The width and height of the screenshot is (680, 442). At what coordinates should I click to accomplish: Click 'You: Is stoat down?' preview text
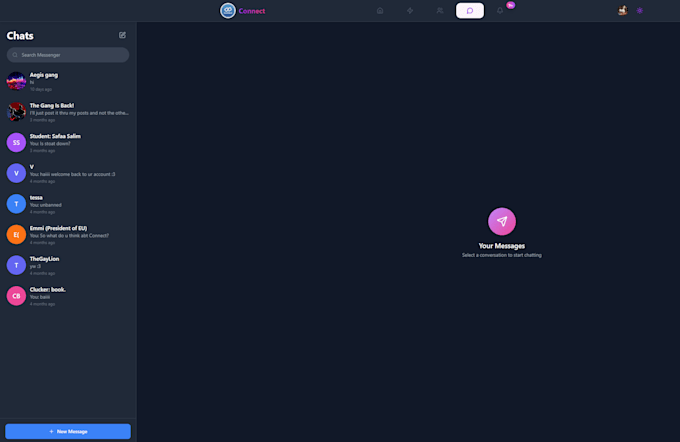click(x=50, y=144)
